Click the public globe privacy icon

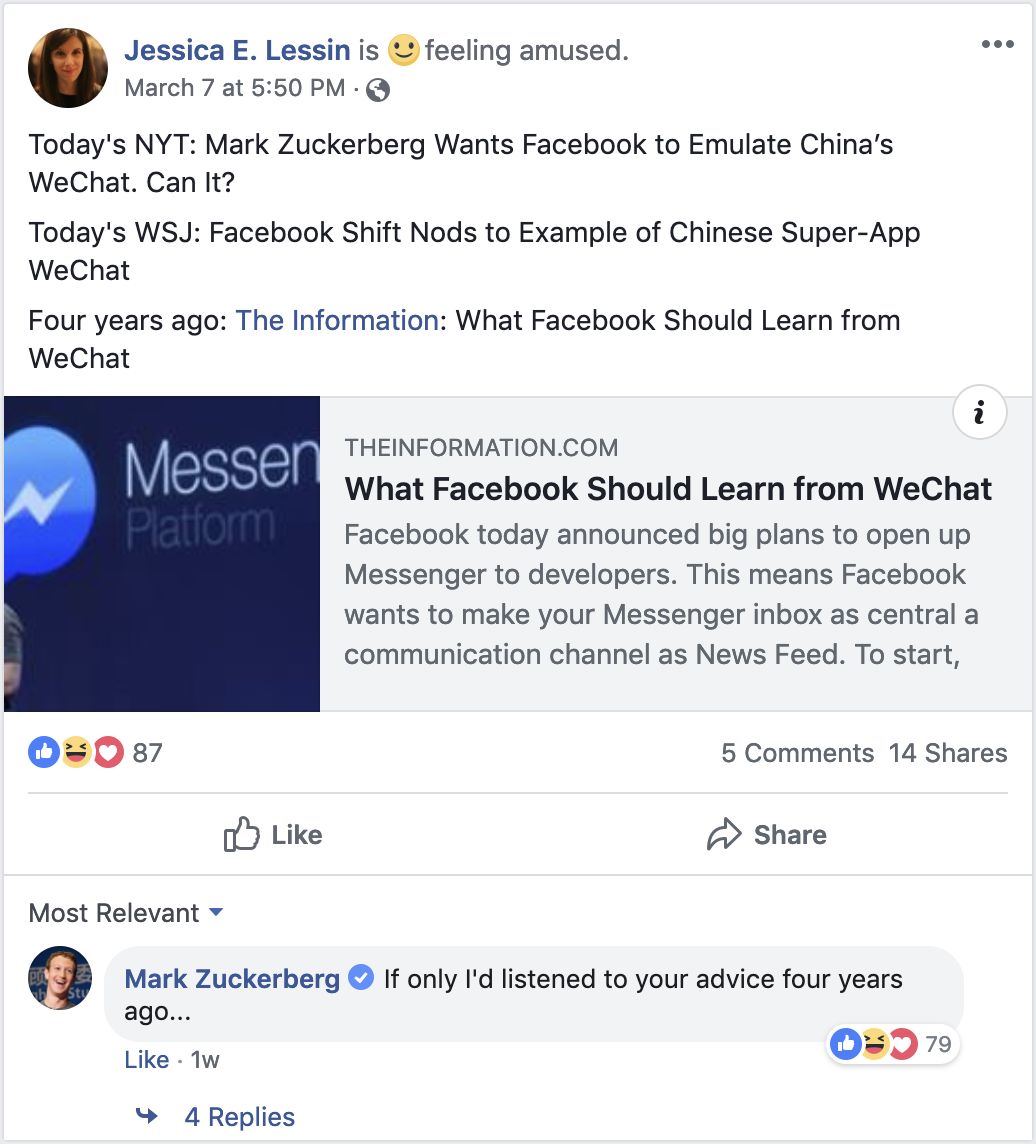point(378,90)
